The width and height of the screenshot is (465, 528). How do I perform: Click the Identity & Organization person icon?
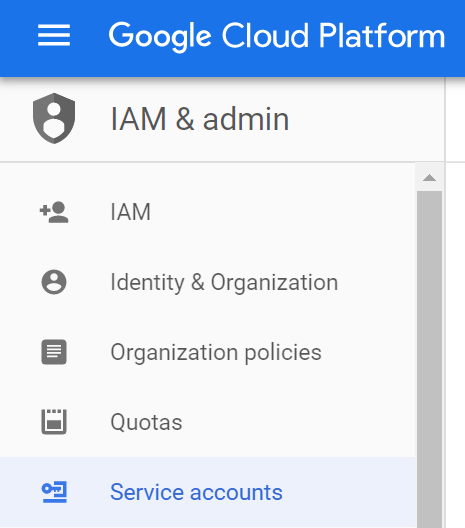coord(54,282)
